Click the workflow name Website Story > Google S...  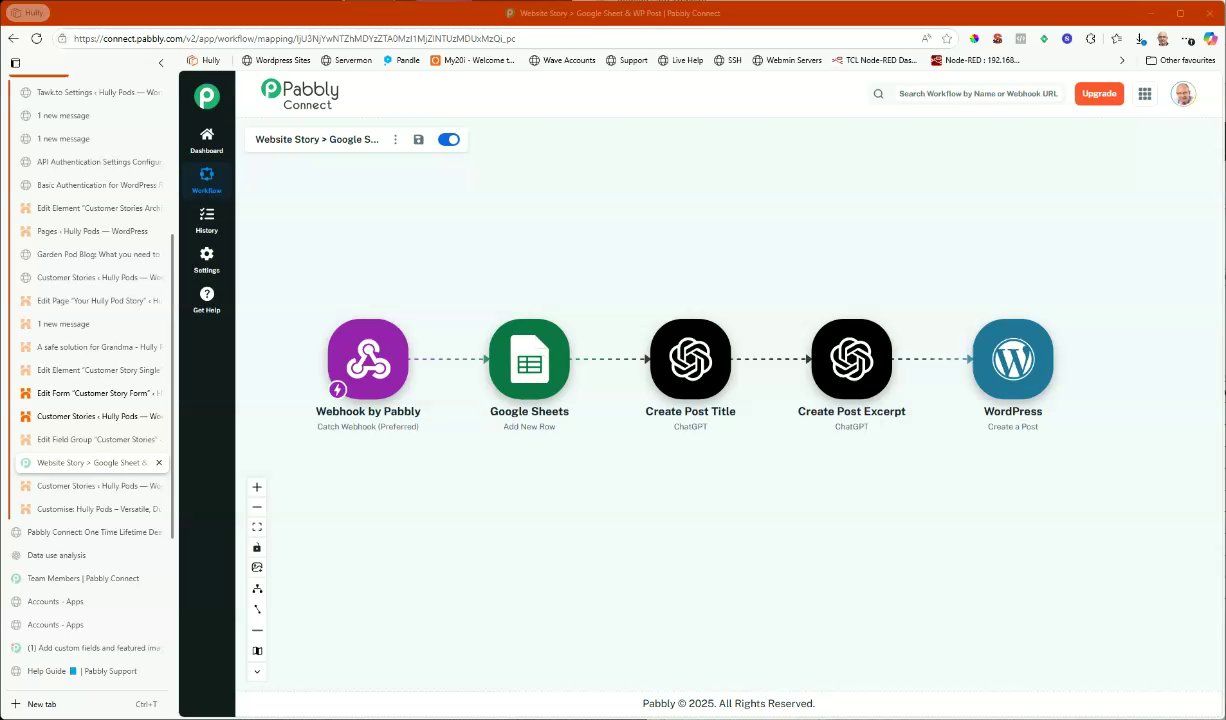[x=317, y=140]
